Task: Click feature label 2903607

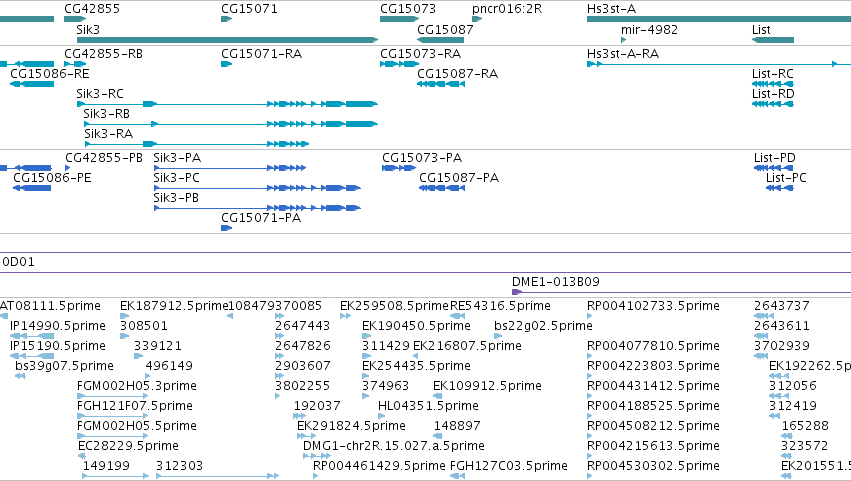Action: tap(302, 366)
